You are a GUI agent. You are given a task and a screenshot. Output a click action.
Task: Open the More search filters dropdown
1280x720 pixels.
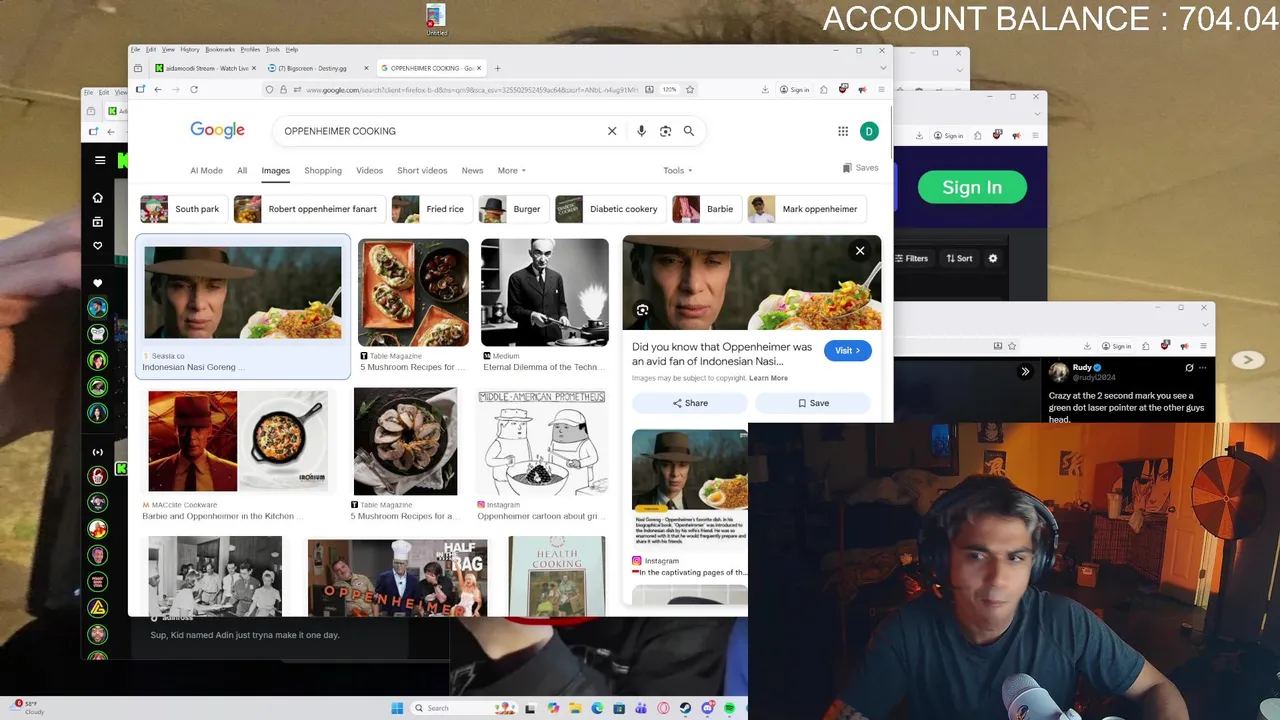512,171
